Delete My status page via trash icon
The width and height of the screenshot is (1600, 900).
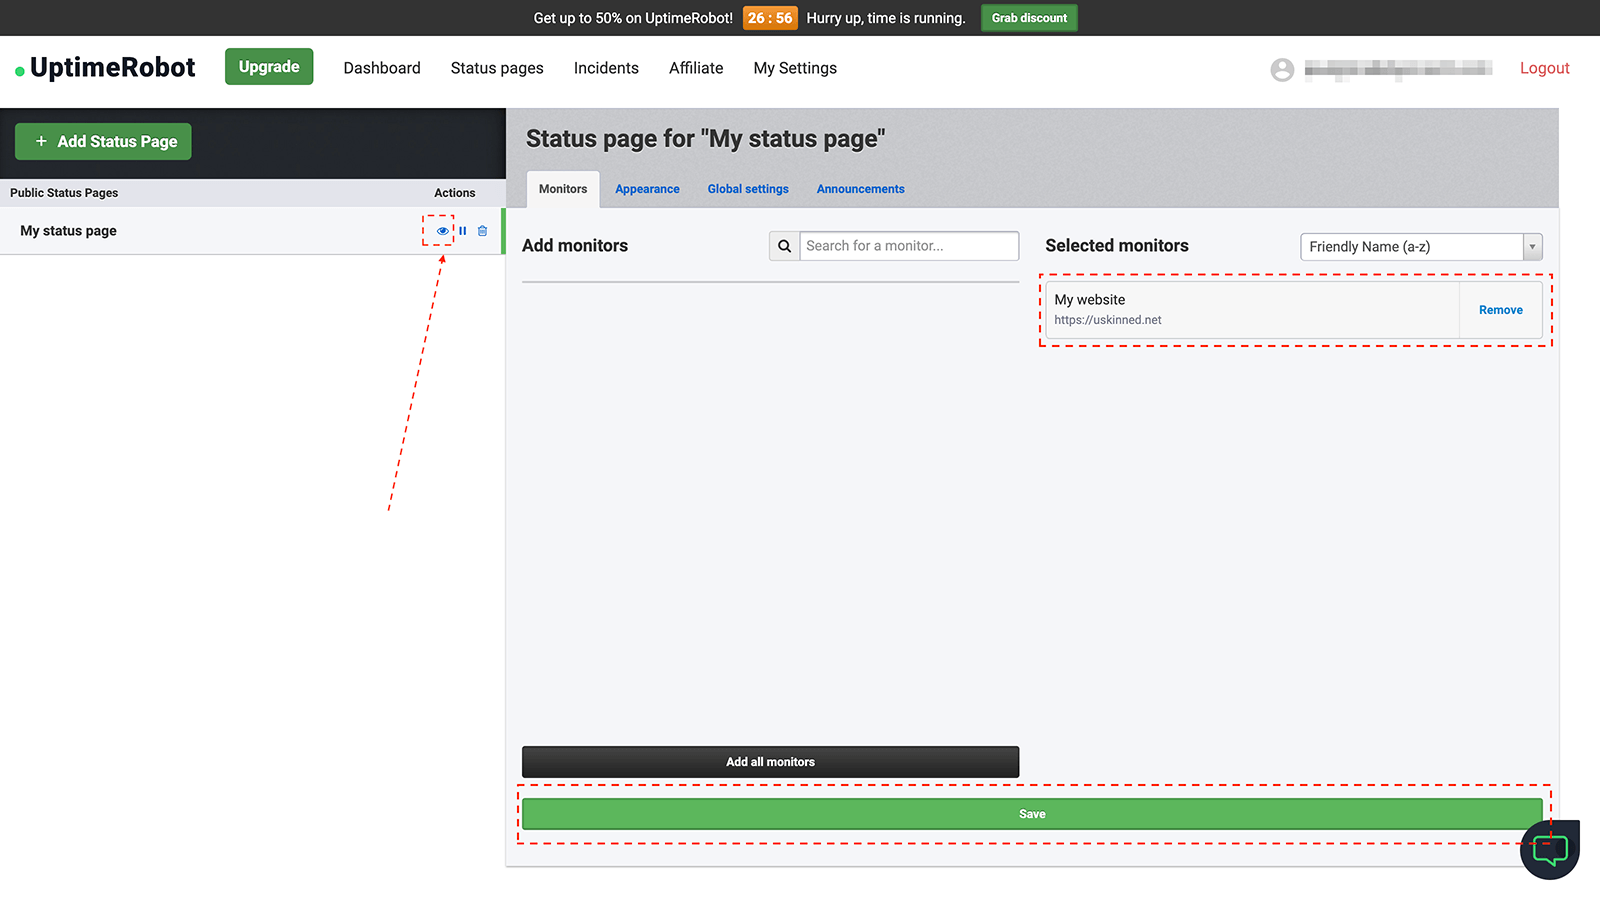coord(482,230)
